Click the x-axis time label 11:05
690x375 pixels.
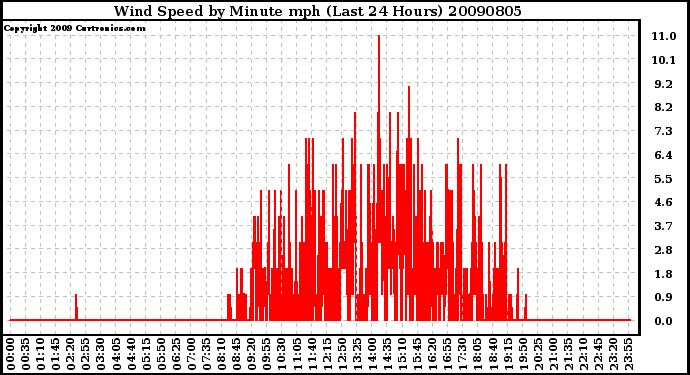pyautogui.click(x=297, y=354)
